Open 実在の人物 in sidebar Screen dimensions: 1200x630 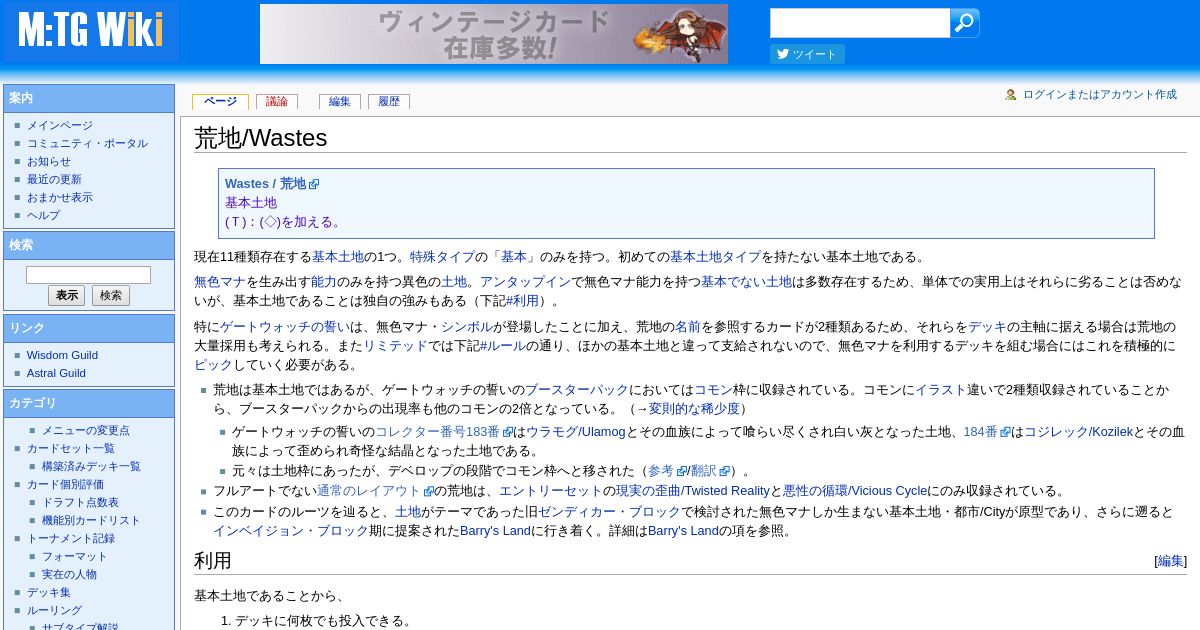[69, 574]
